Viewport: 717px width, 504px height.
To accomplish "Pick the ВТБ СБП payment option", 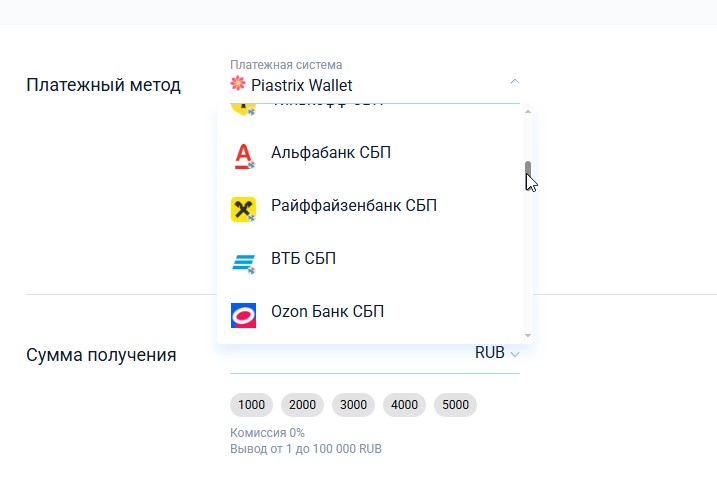I will 304,259.
